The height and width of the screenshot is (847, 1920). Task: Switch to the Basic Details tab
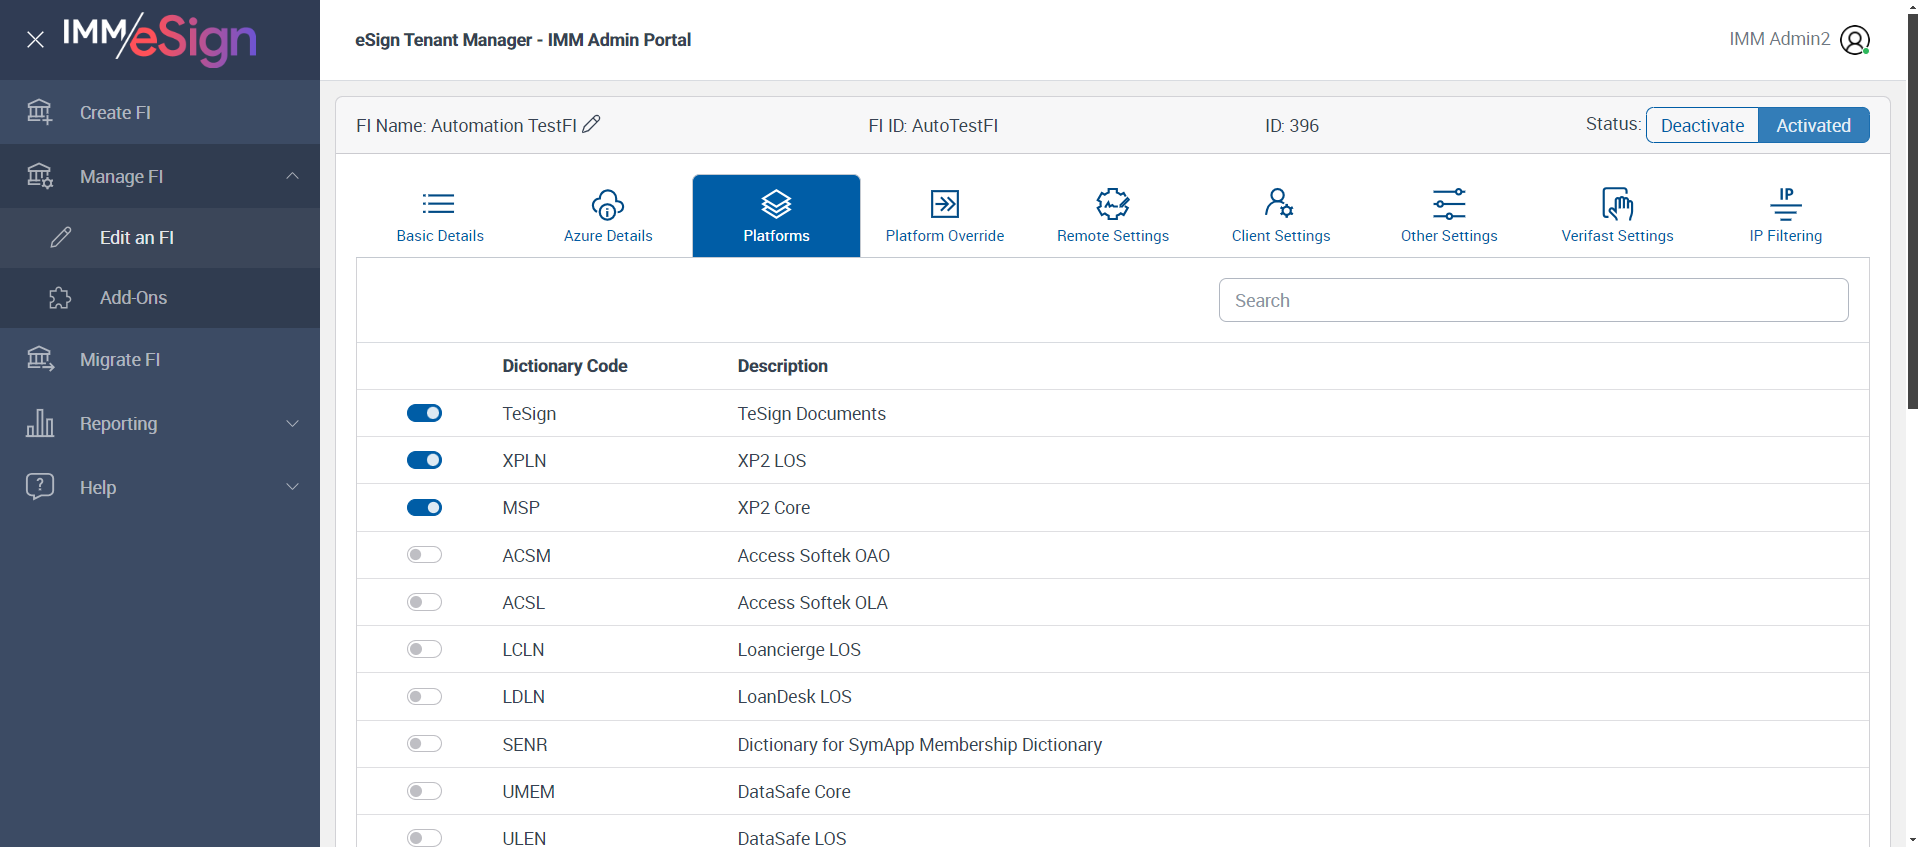tap(440, 216)
